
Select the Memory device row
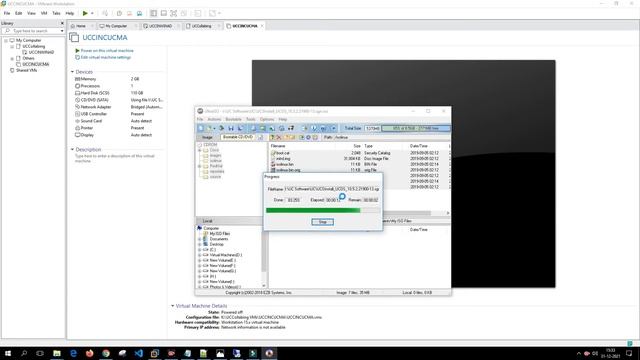[118, 79]
